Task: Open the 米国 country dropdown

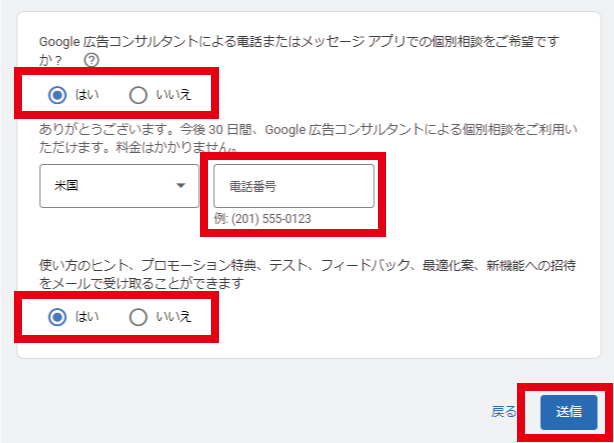Action: pyautogui.click(x=119, y=186)
